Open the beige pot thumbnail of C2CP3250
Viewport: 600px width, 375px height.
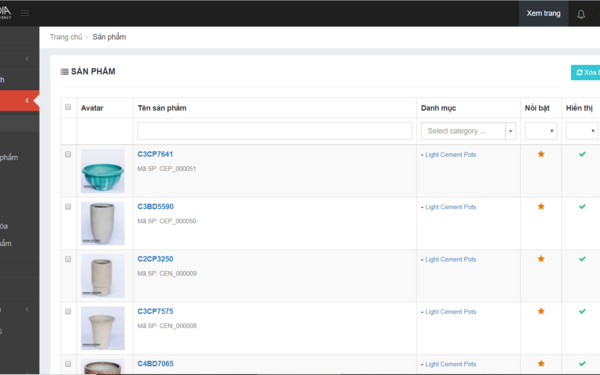pyautogui.click(x=103, y=276)
